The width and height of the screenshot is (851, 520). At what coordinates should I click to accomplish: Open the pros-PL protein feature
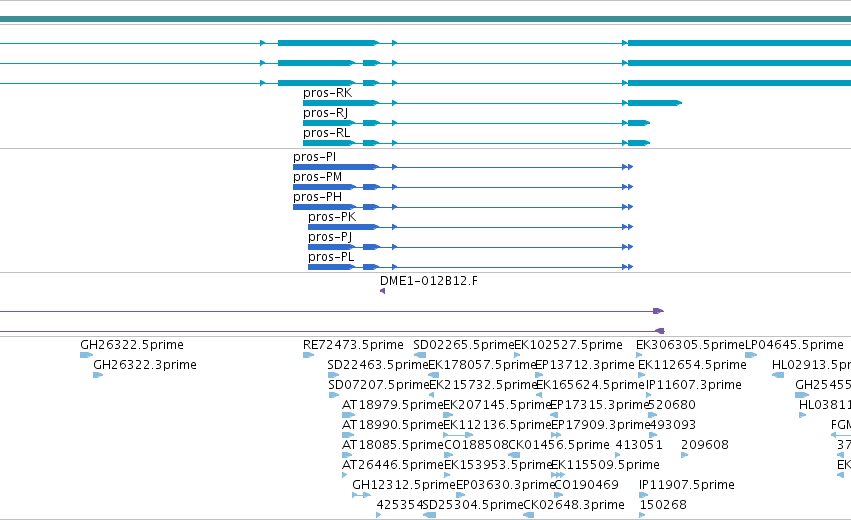471,267
